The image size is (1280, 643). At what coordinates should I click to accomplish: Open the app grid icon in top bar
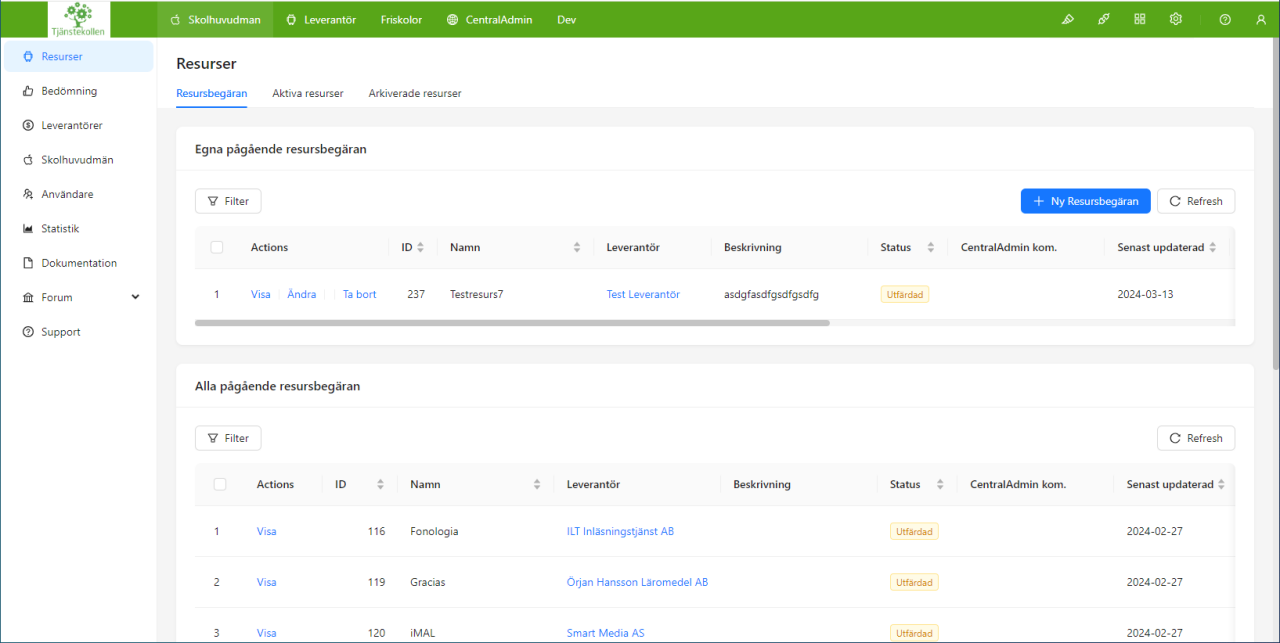coord(1139,19)
